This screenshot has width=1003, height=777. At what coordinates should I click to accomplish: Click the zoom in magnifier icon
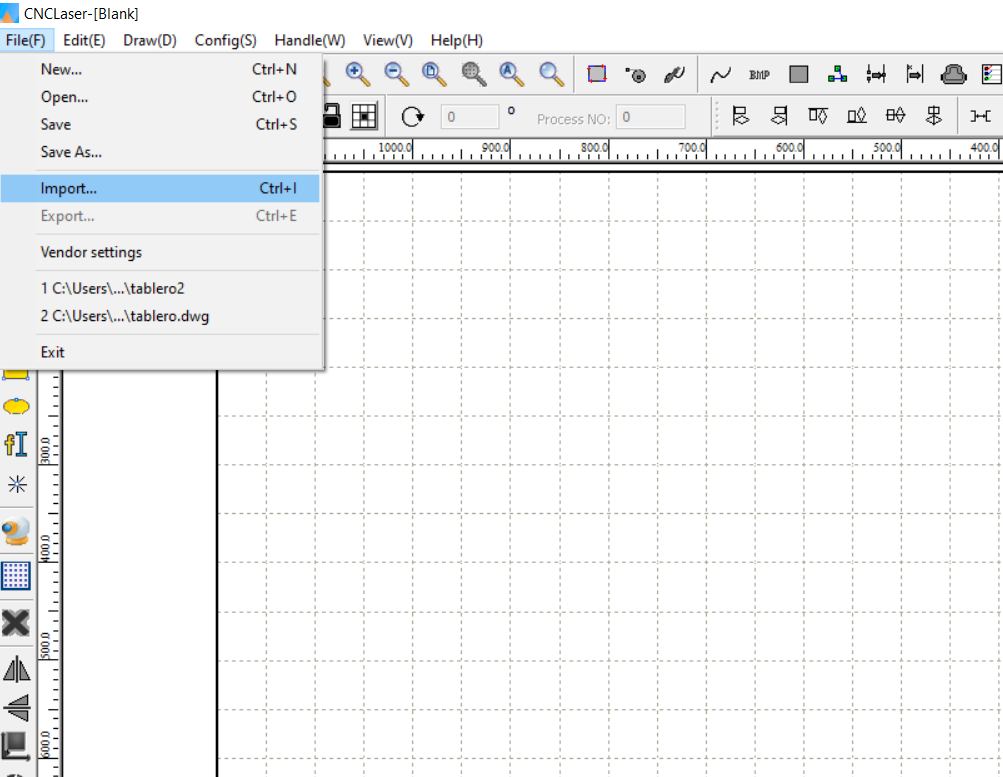357,74
